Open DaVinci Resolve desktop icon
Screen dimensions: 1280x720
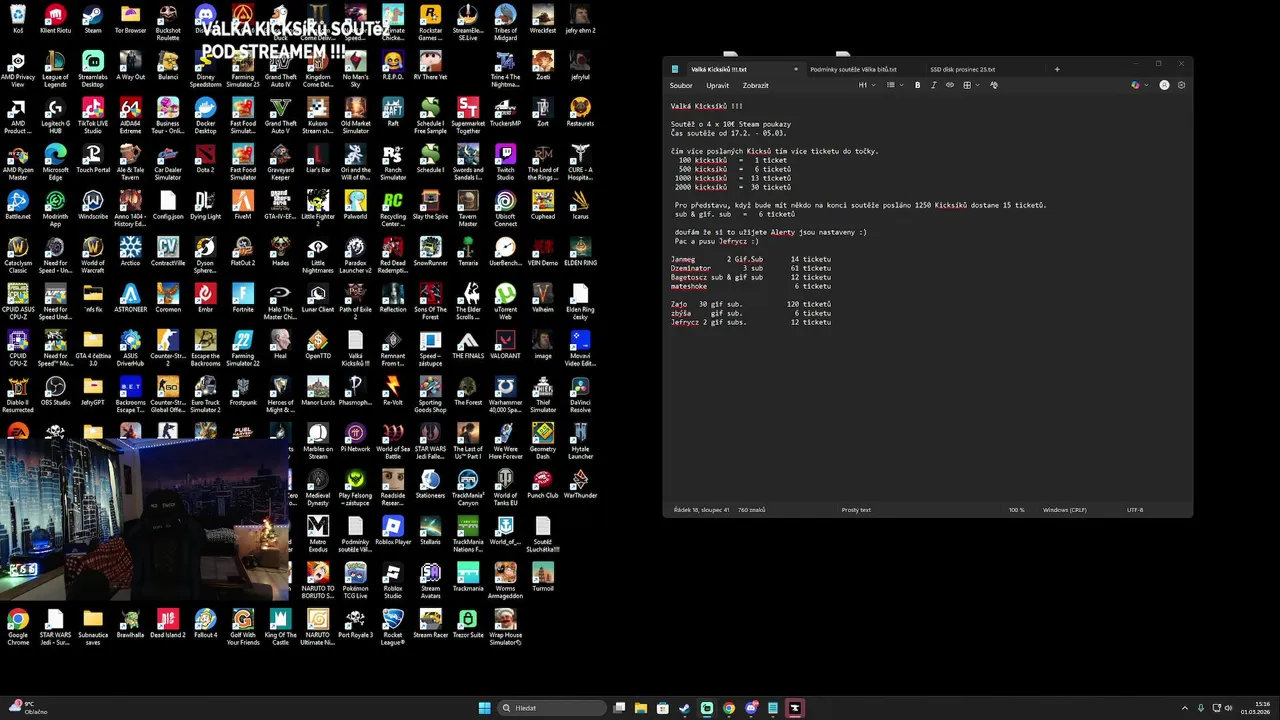click(x=580, y=394)
